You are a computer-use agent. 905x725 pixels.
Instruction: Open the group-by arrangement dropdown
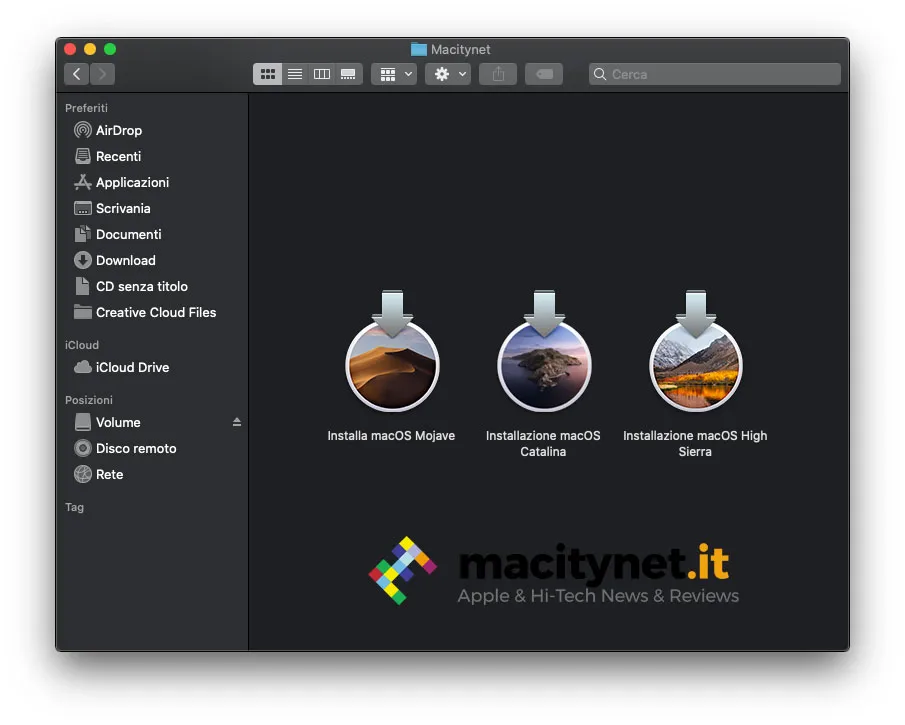coord(394,74)
